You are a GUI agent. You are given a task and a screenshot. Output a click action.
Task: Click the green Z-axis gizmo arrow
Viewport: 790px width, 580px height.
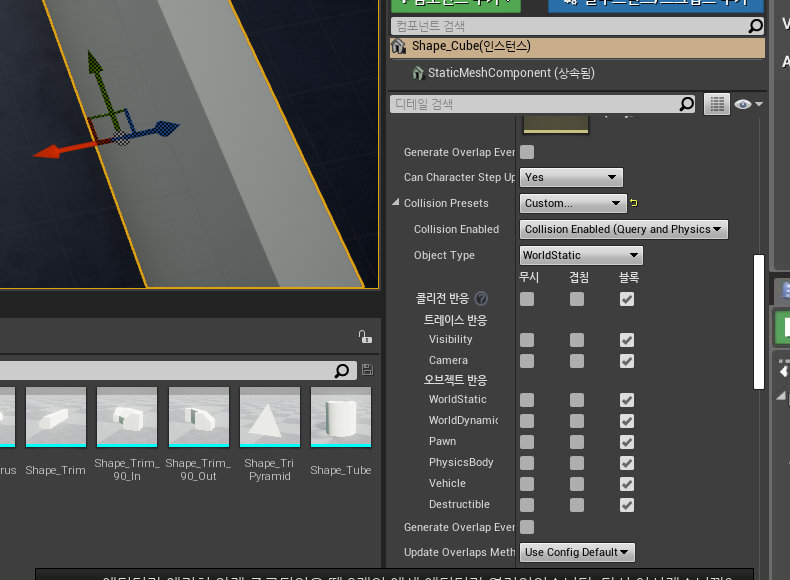click(95, 60)
